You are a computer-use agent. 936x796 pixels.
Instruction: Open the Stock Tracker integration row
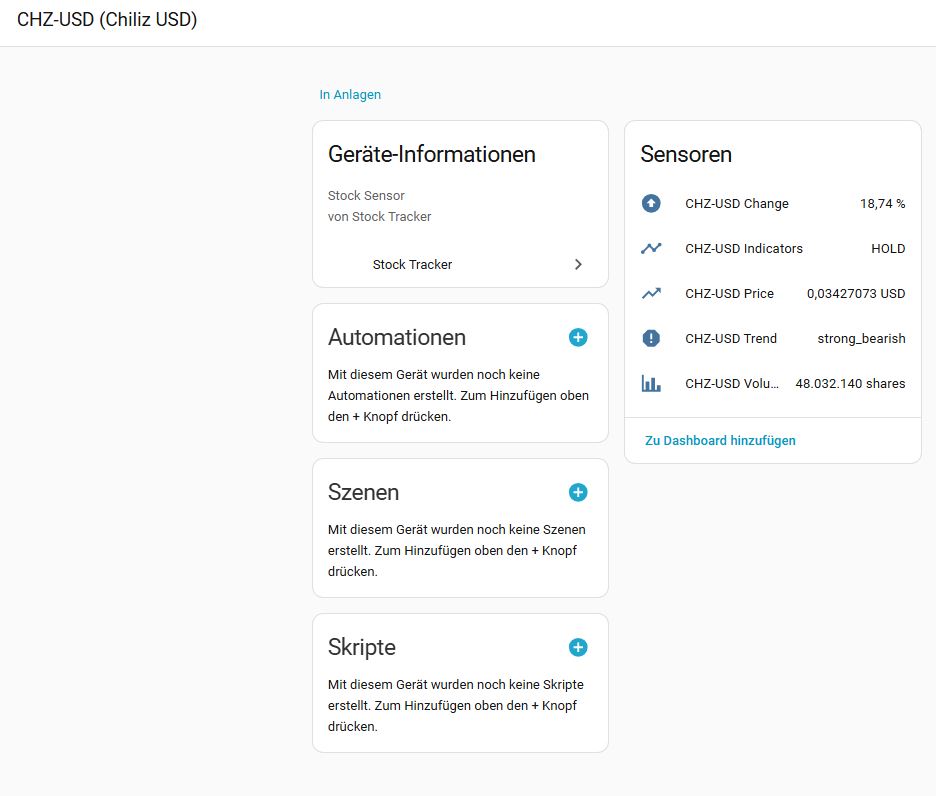[412, 265]
